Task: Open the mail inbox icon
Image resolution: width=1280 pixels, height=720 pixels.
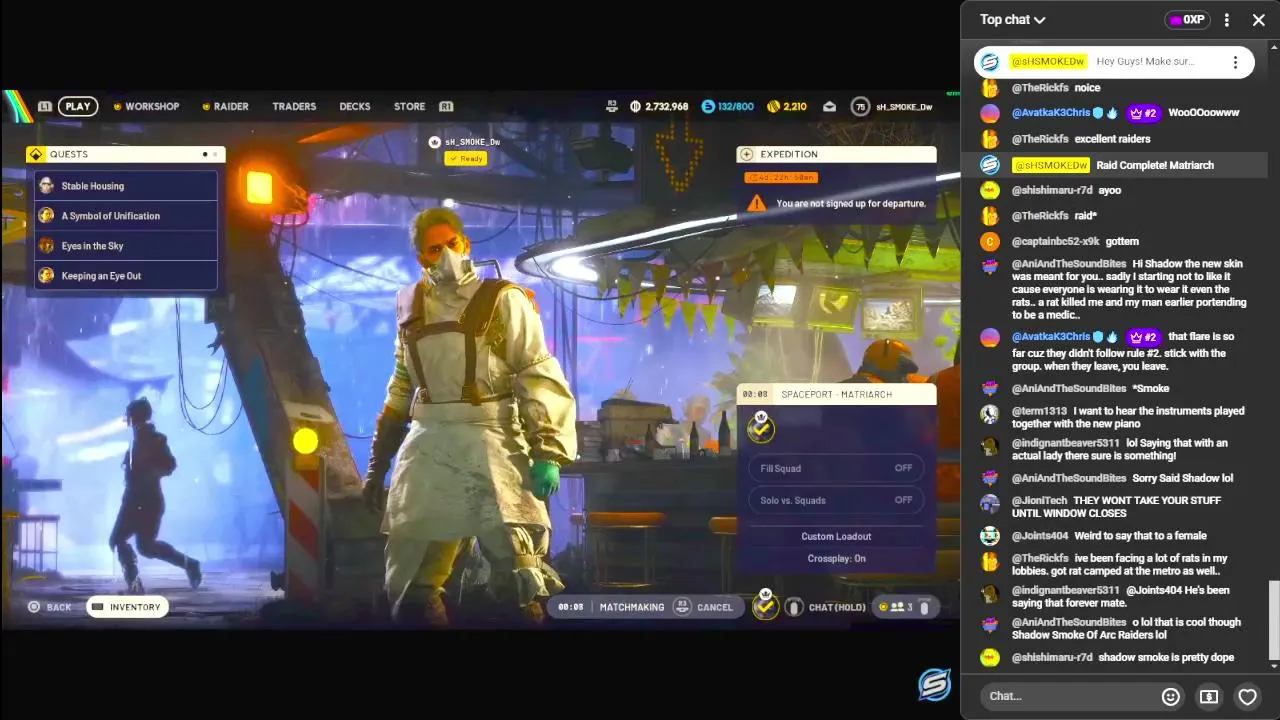Action: (830, 106)
